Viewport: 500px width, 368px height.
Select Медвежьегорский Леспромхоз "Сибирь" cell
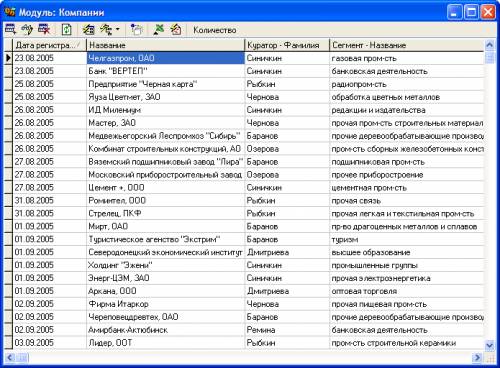pyautogui.click(x=166, y=136)
